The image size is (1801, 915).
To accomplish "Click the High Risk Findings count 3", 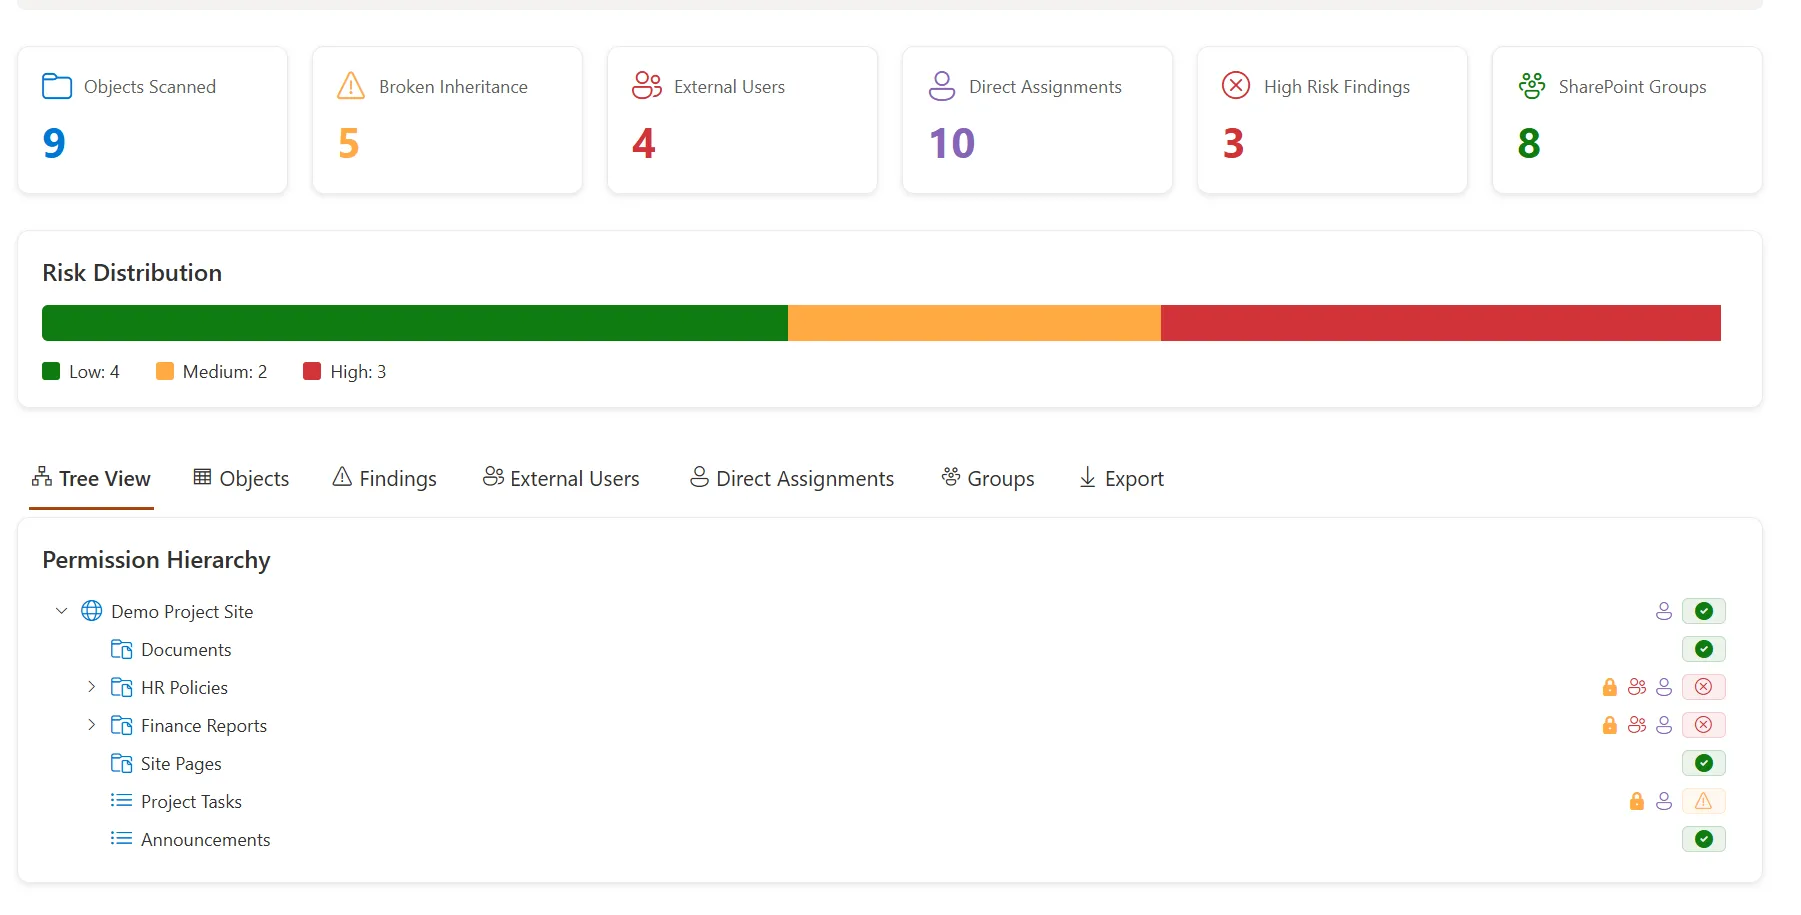I will (1234, 143).
